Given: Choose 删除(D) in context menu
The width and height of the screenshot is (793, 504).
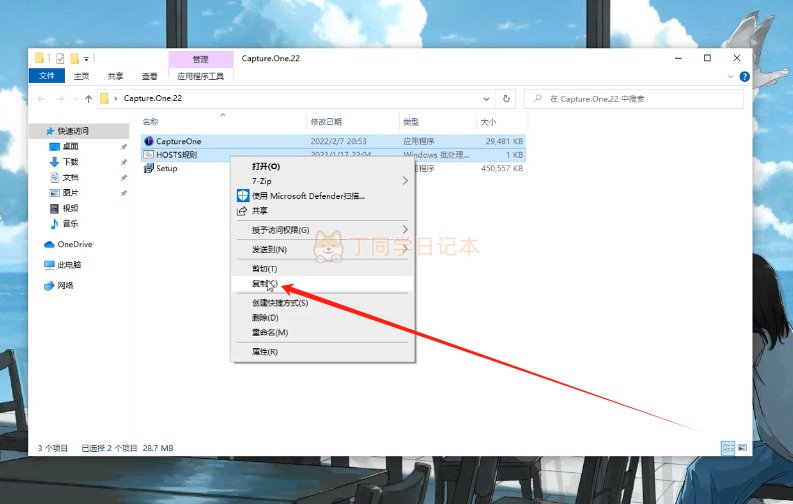Looking at the screenshot, I should (x=322, y=317).
